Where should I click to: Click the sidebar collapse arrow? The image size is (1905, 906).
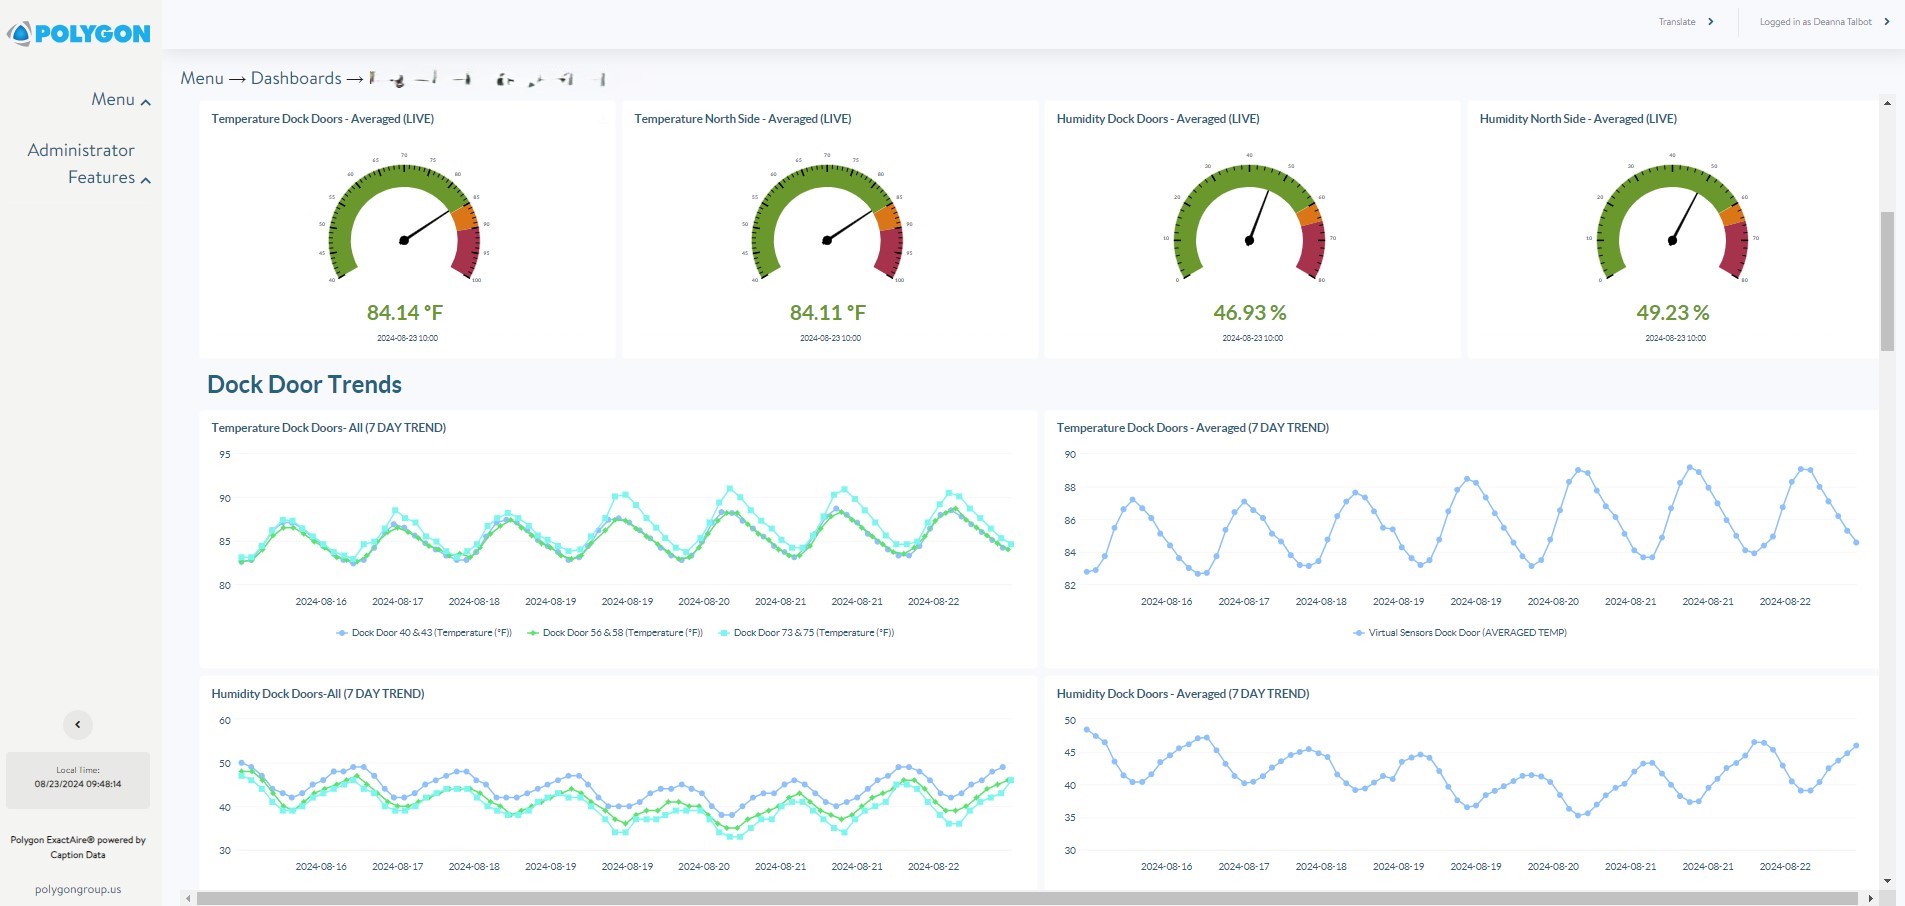pyautogui.click(x=77, y=724)
